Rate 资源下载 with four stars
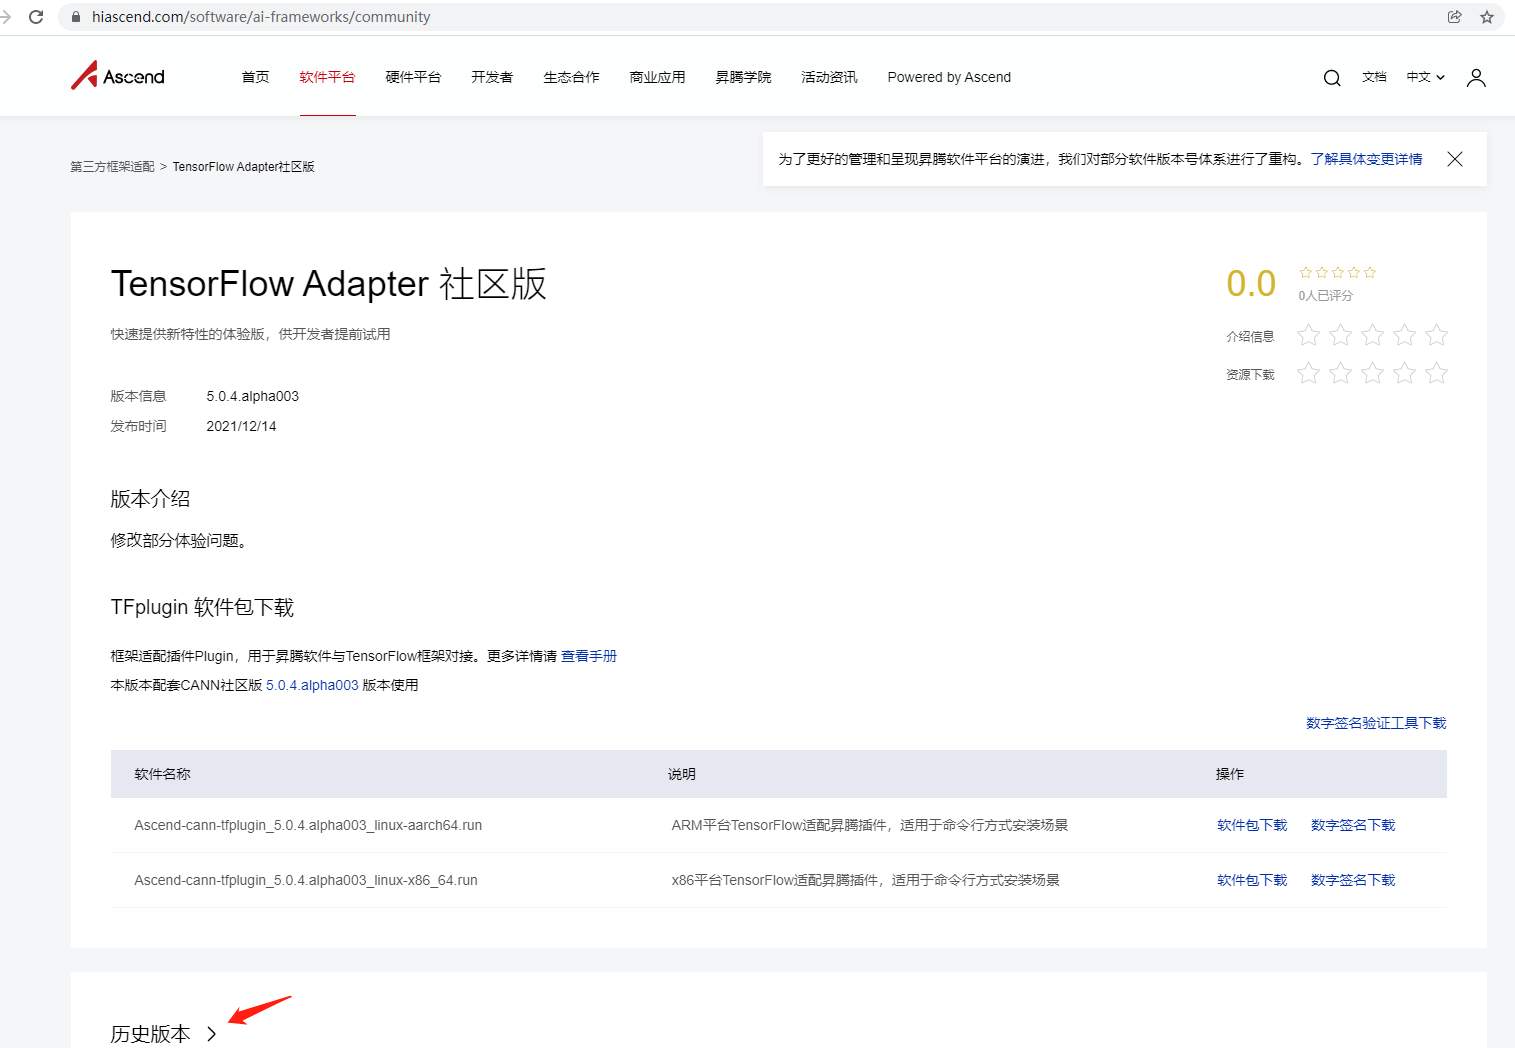 [x=1404, y=373]
